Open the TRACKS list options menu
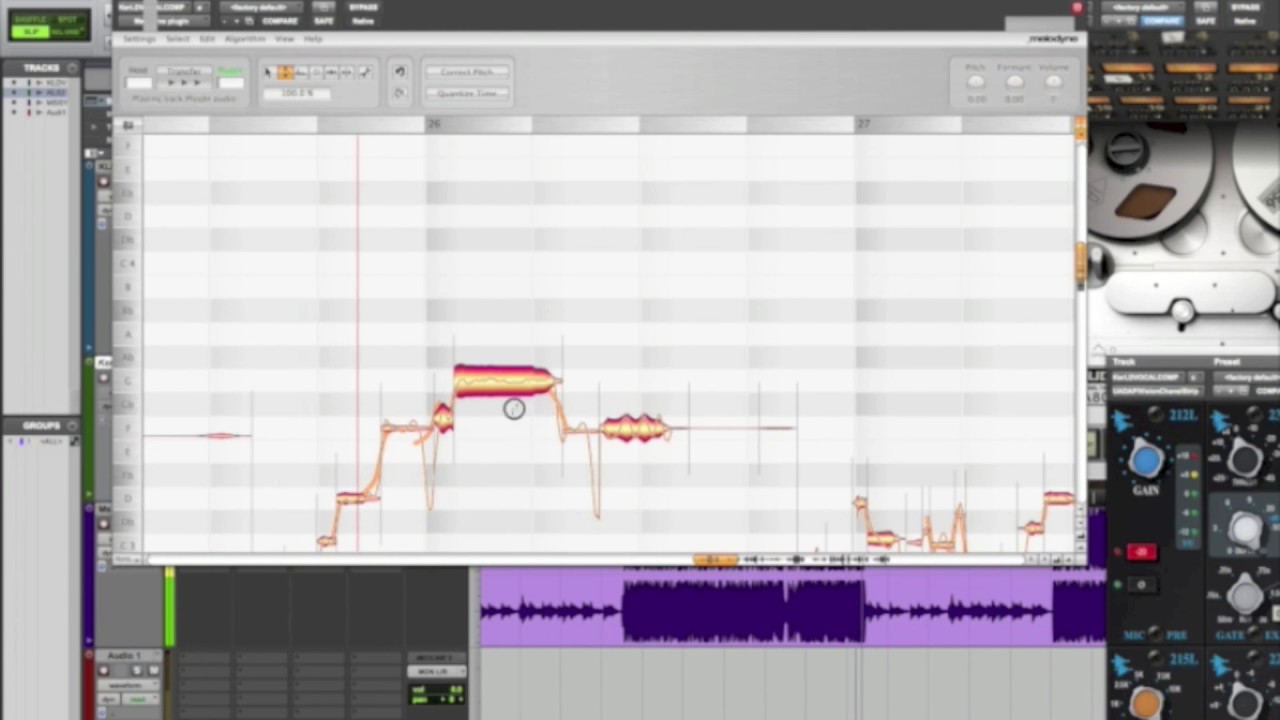The image size is (1280, 720). point(71,67)
